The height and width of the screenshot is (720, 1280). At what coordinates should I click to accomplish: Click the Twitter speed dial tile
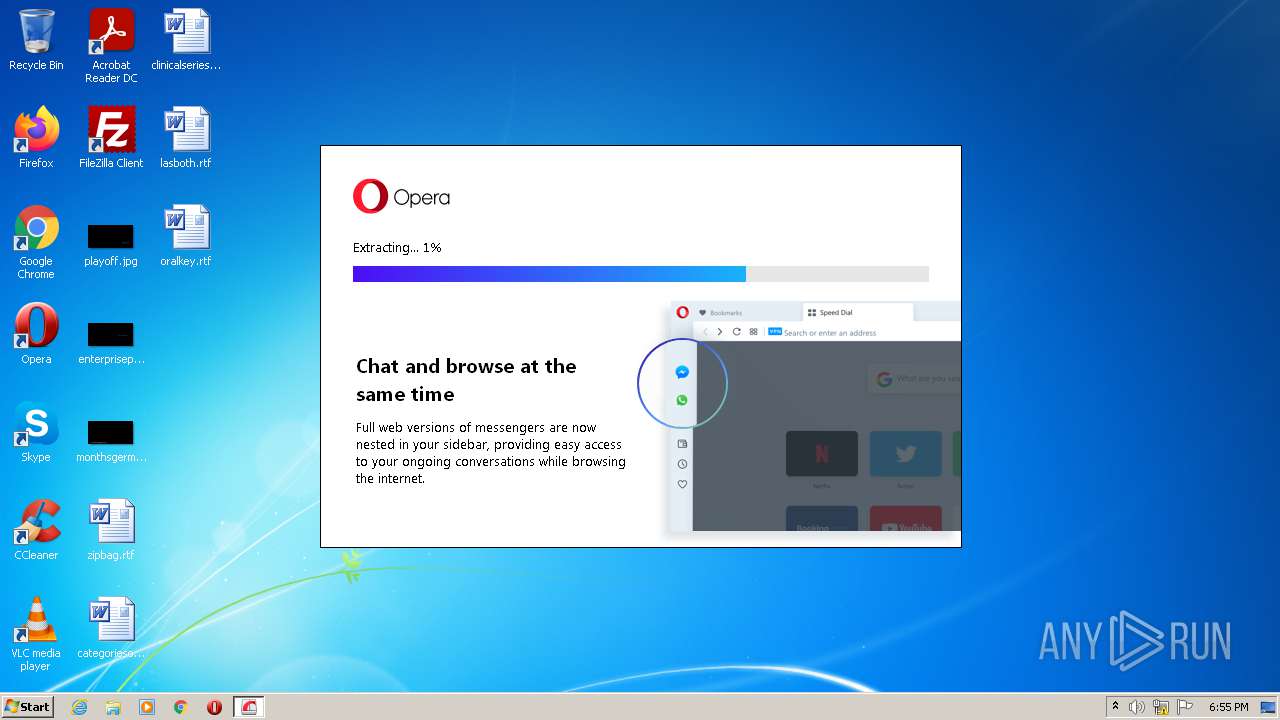(906, 454)
